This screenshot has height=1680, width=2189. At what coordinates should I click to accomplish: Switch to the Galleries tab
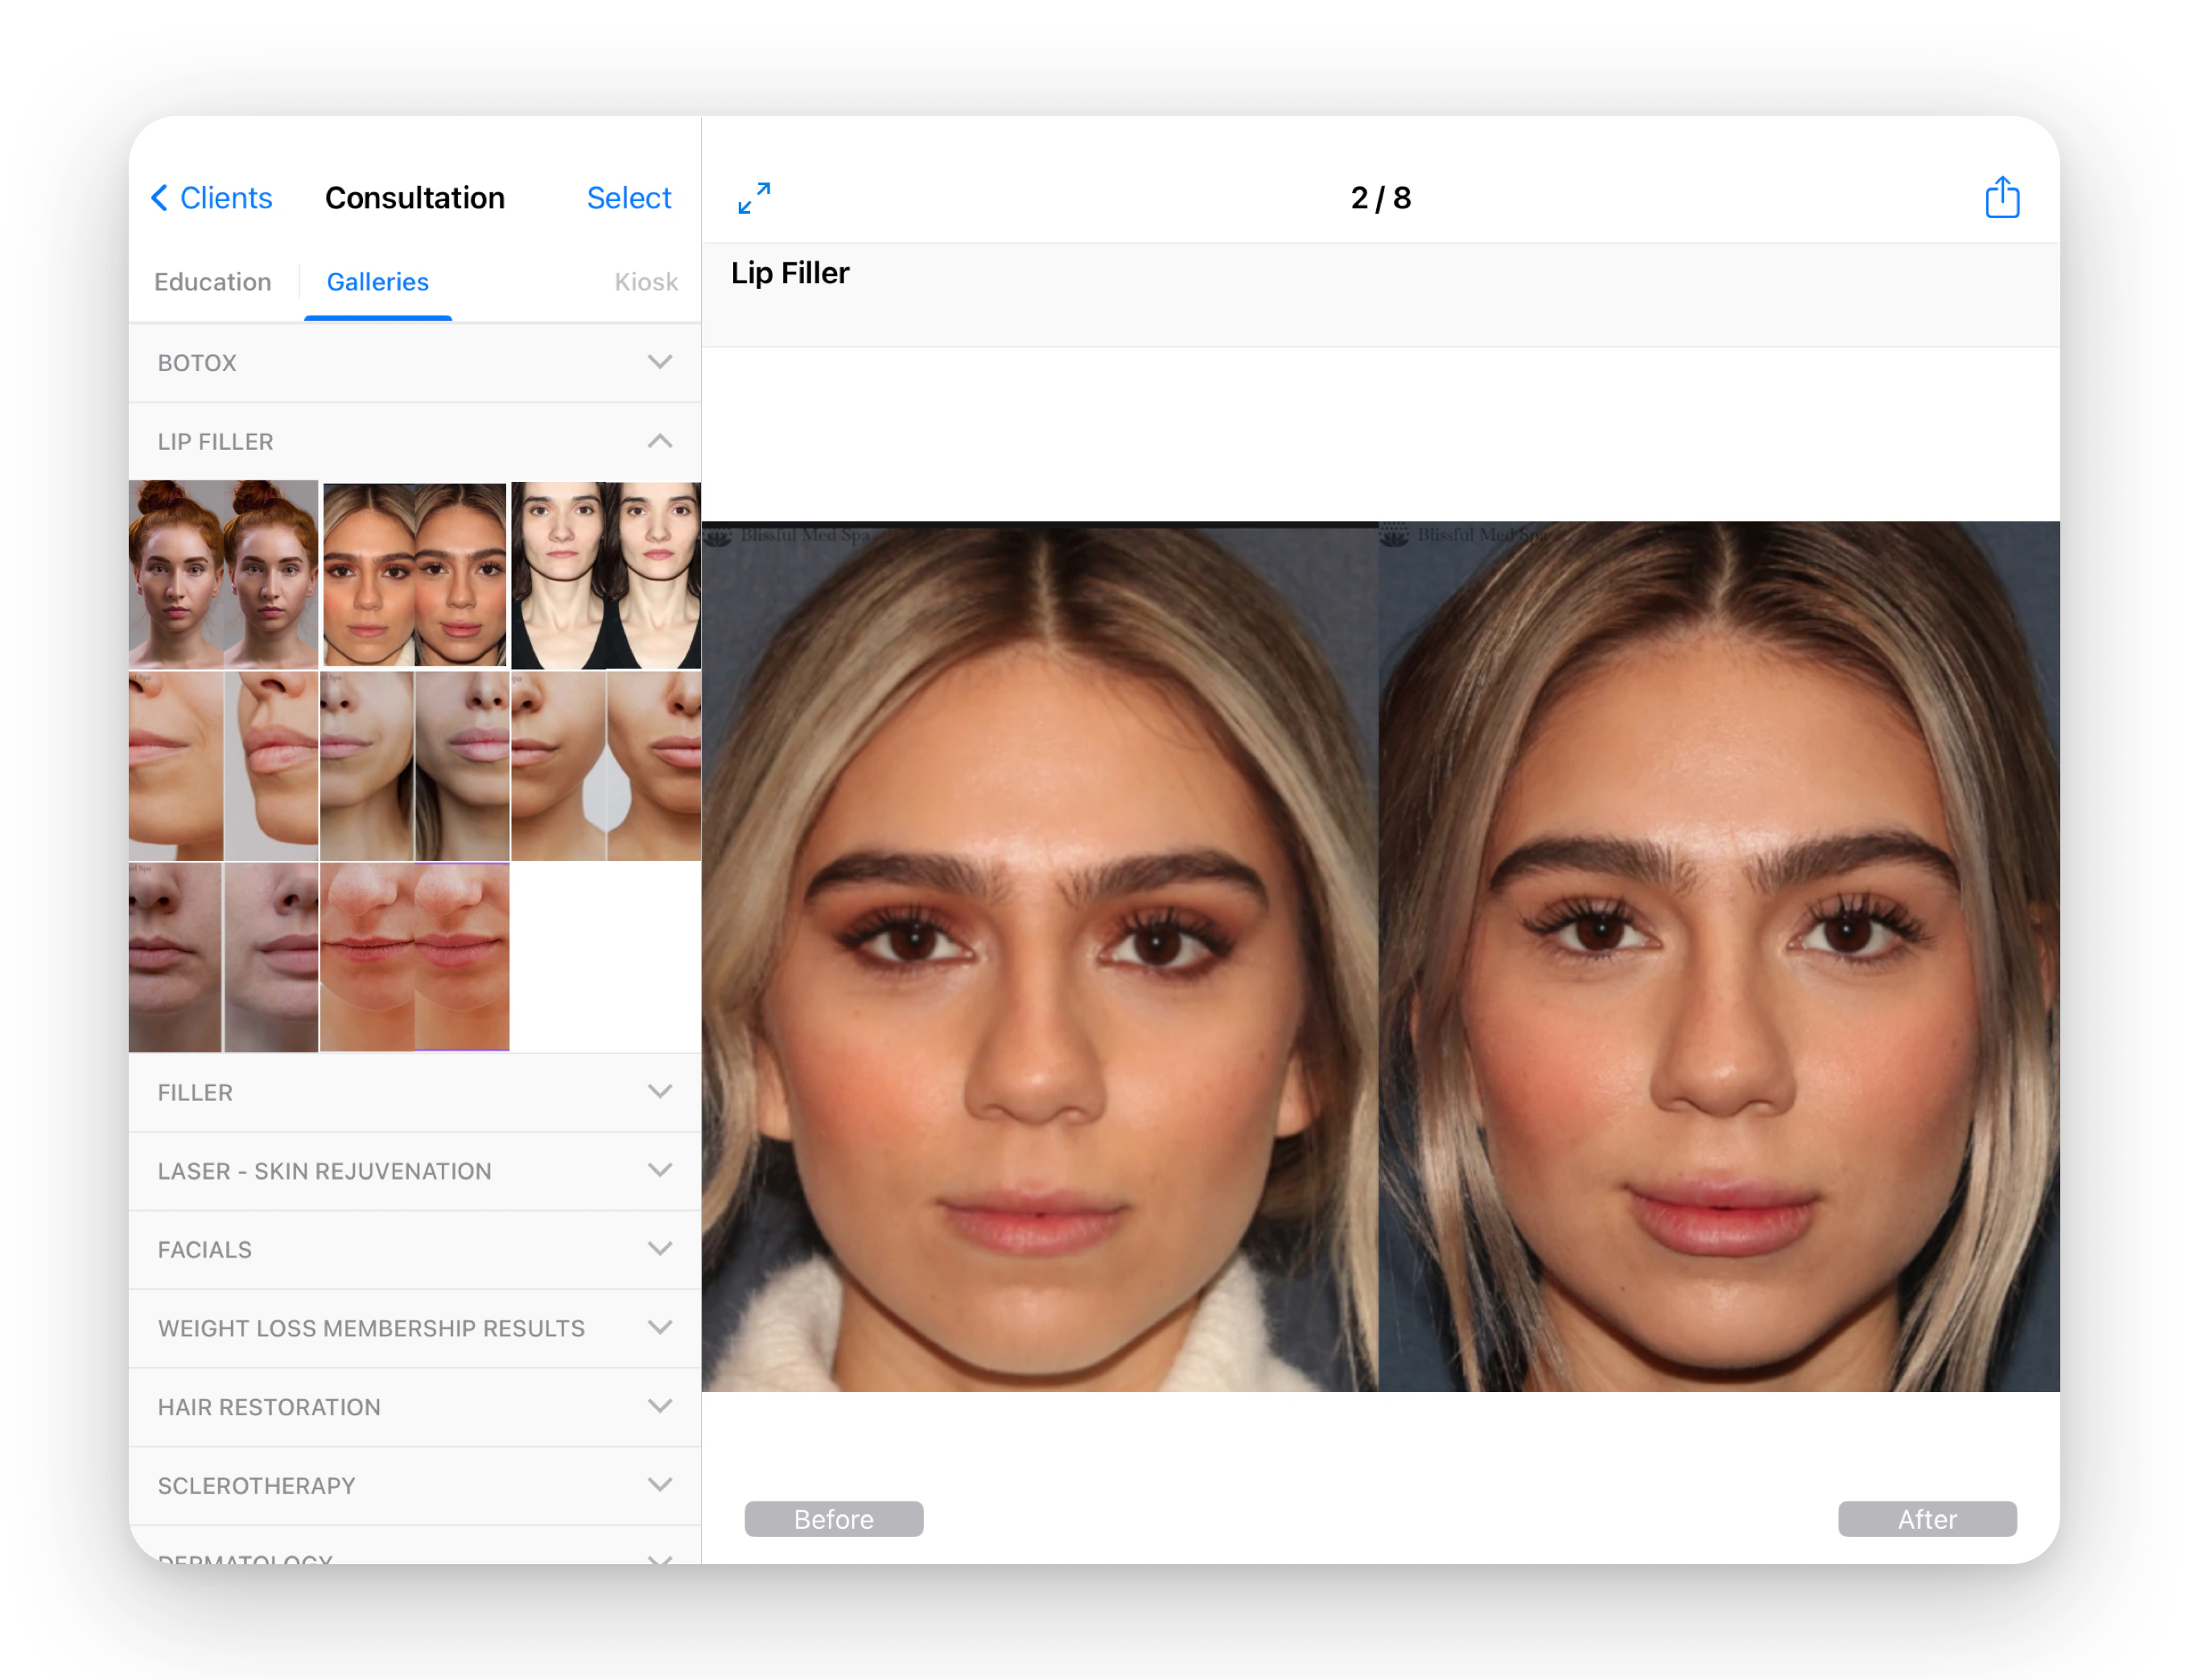[x=378, y=282]
